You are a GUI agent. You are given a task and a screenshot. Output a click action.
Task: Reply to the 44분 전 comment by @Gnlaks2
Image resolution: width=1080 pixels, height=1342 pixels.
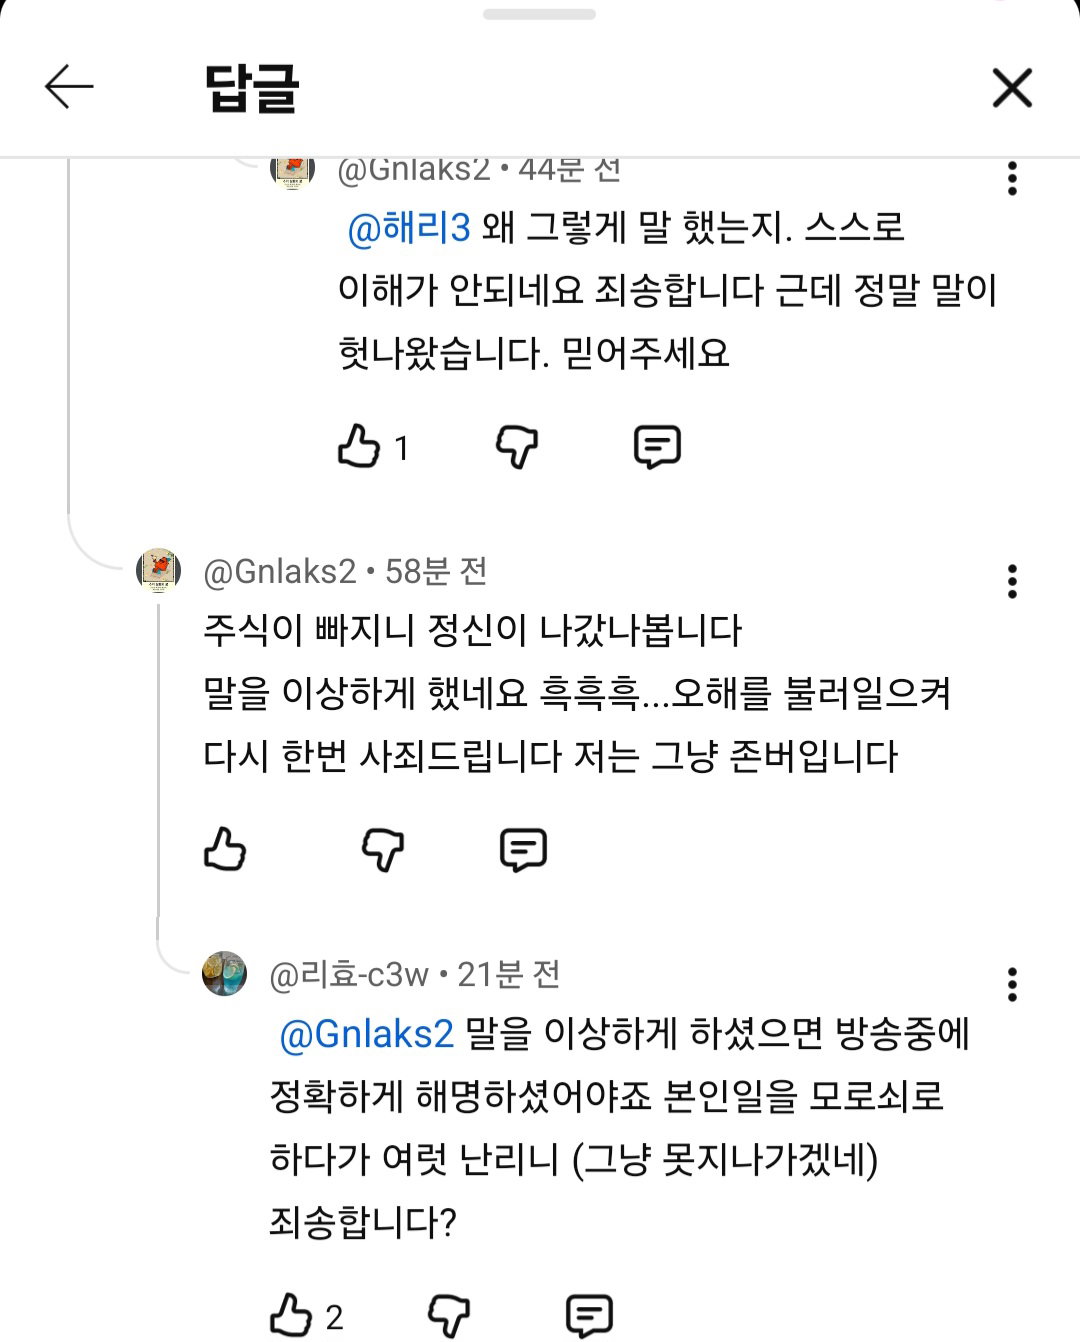click(657, 447)
